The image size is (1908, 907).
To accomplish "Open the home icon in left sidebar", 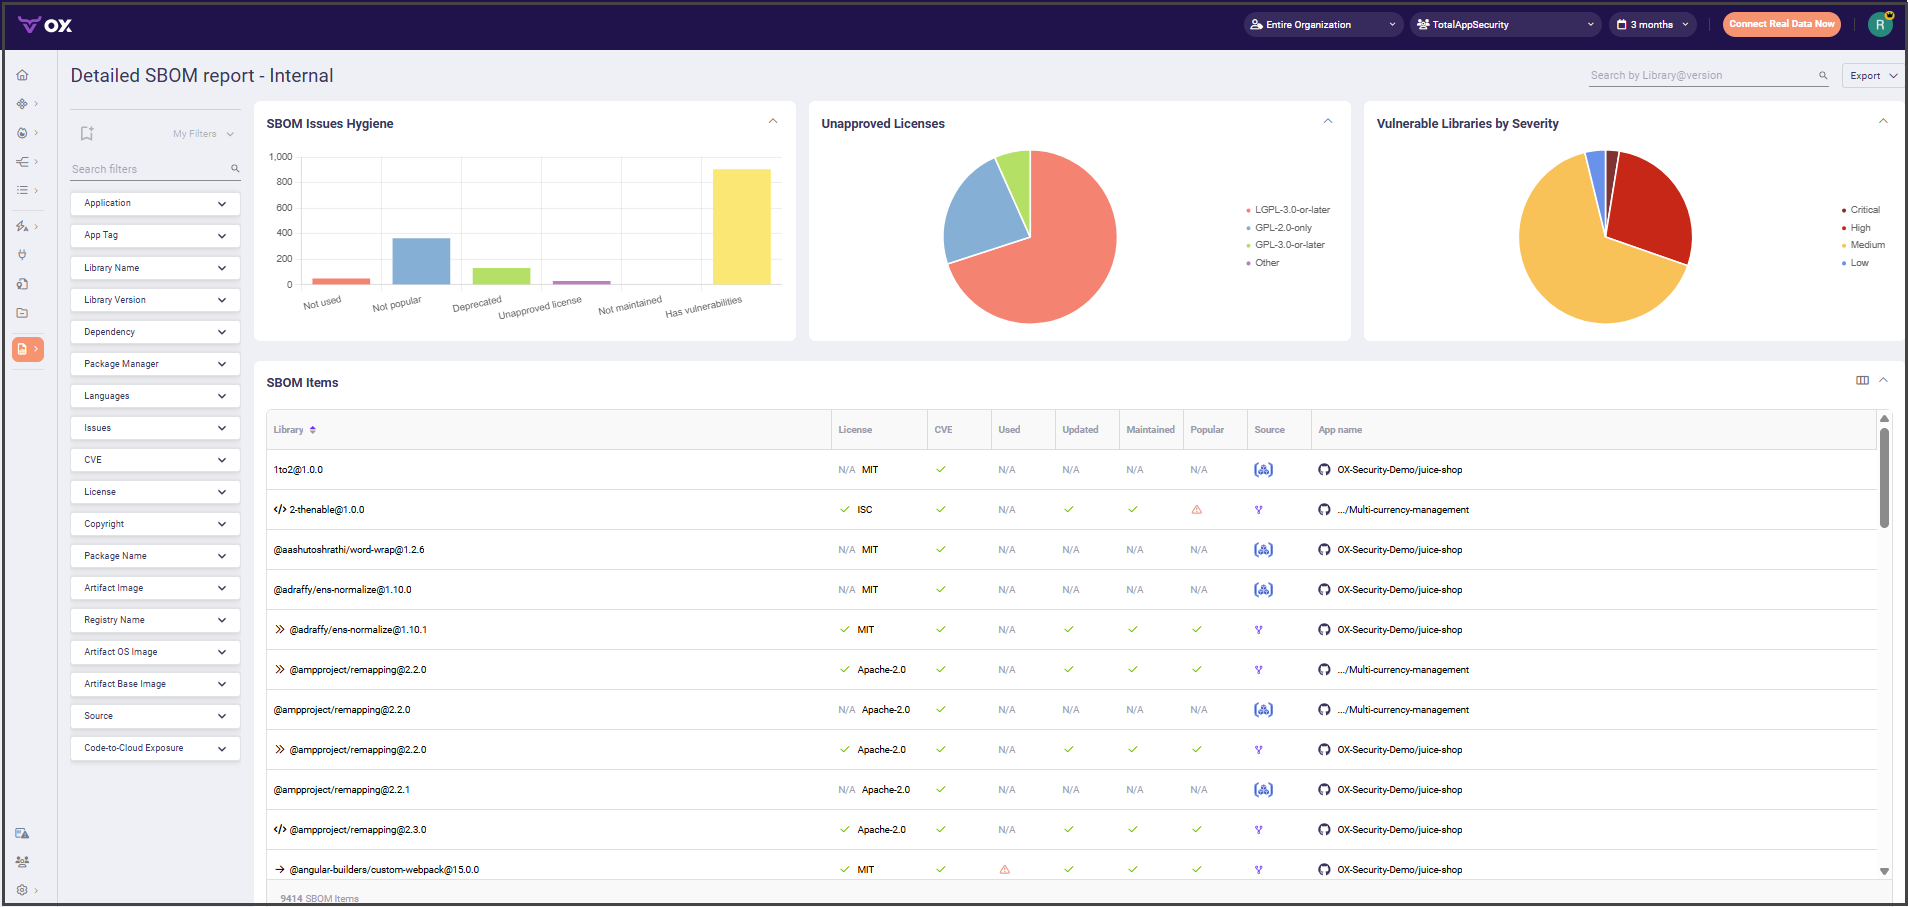I will point(22,75).
